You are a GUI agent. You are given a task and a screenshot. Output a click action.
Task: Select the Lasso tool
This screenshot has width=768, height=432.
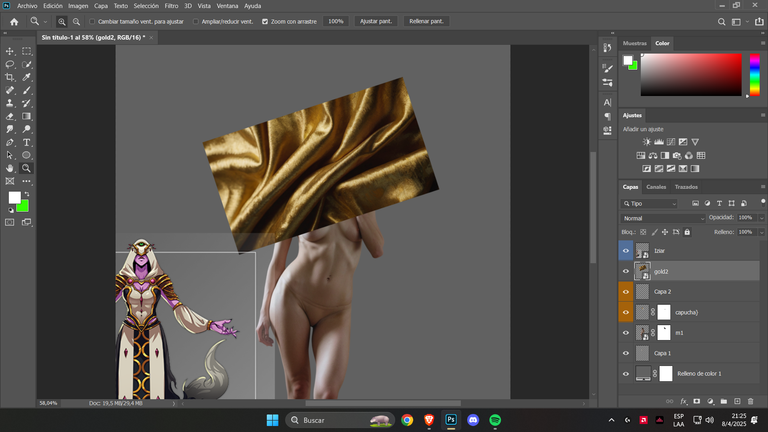10,64
